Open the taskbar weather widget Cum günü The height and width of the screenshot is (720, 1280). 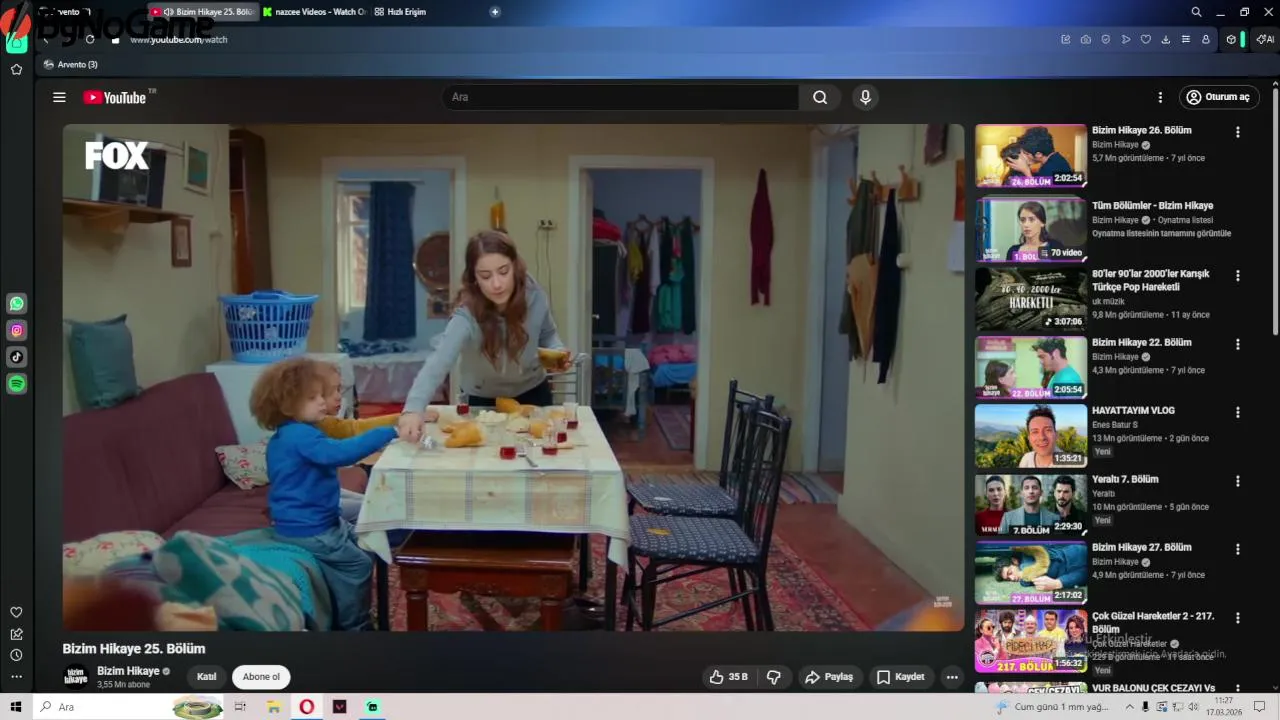pos(1051,707)
